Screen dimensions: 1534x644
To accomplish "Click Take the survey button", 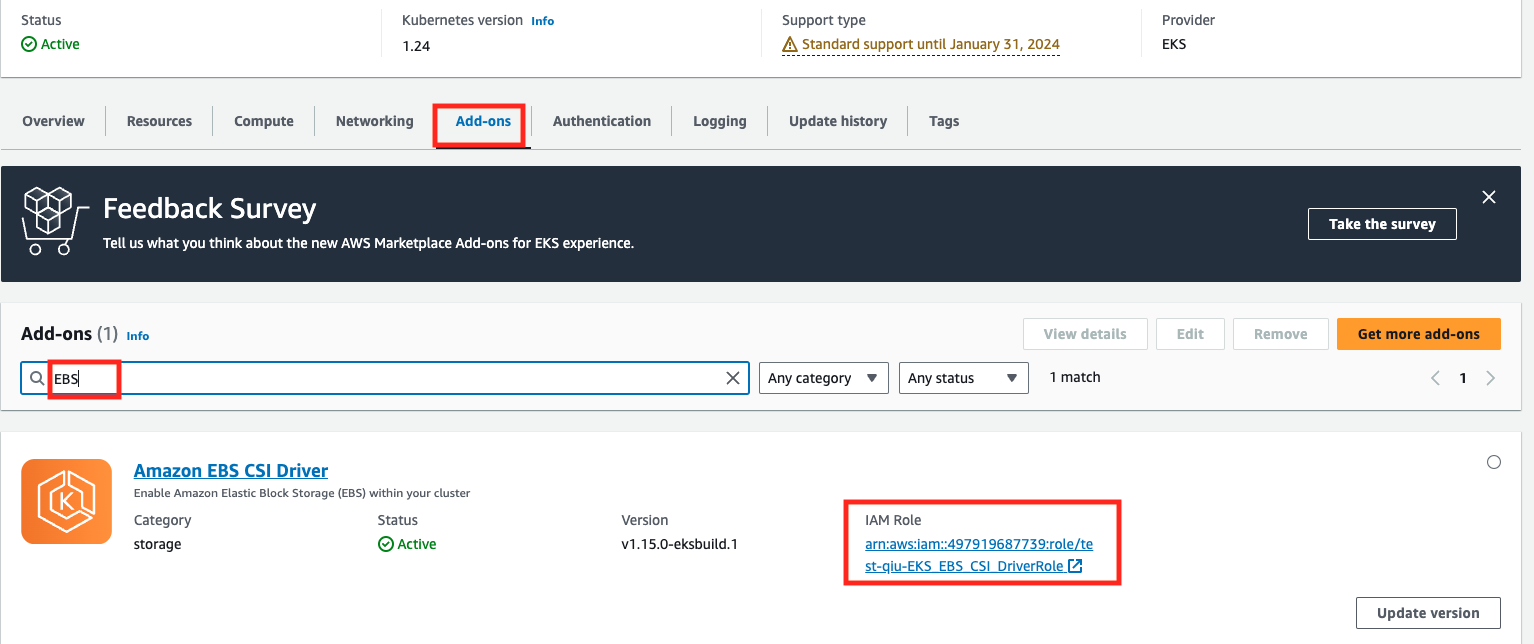I will 1381,224.
